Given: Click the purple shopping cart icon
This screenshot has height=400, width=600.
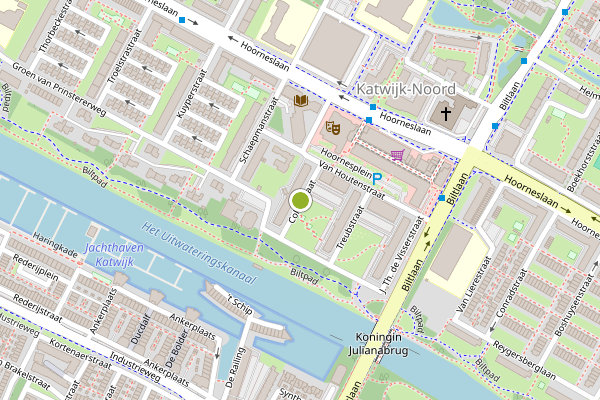Looking at the screenshot, I should coord(398,155).
